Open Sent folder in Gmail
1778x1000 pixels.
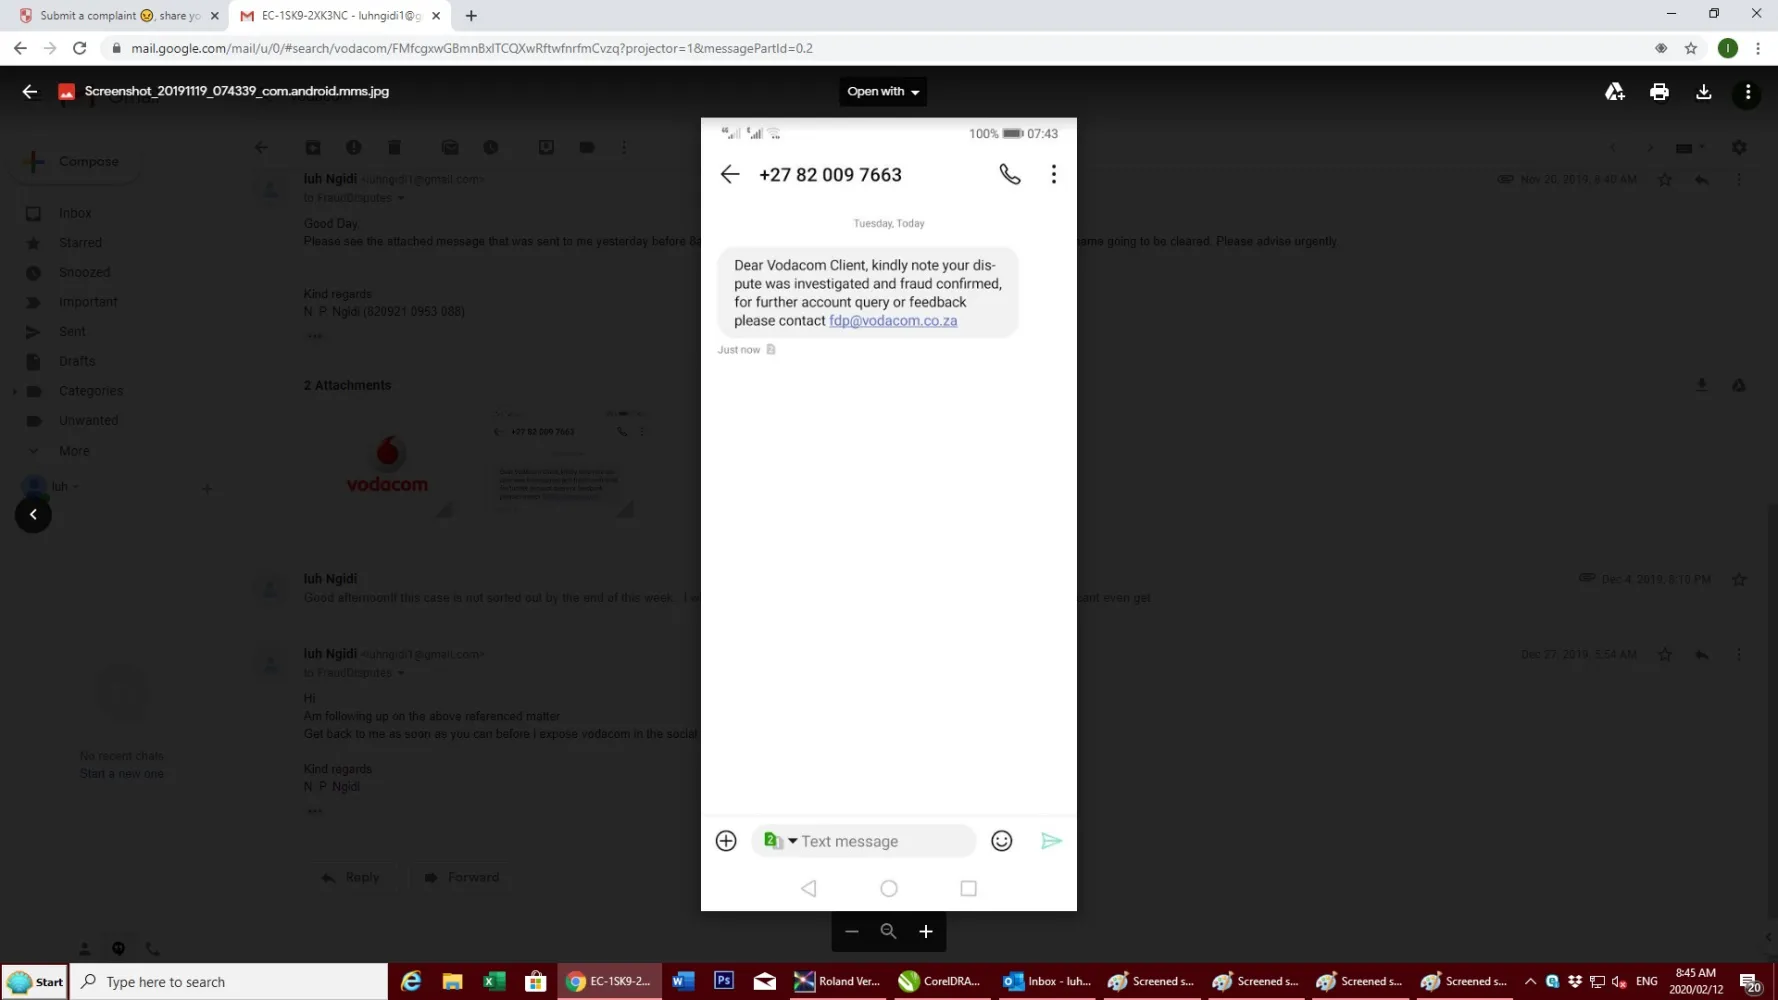point(72,331)
